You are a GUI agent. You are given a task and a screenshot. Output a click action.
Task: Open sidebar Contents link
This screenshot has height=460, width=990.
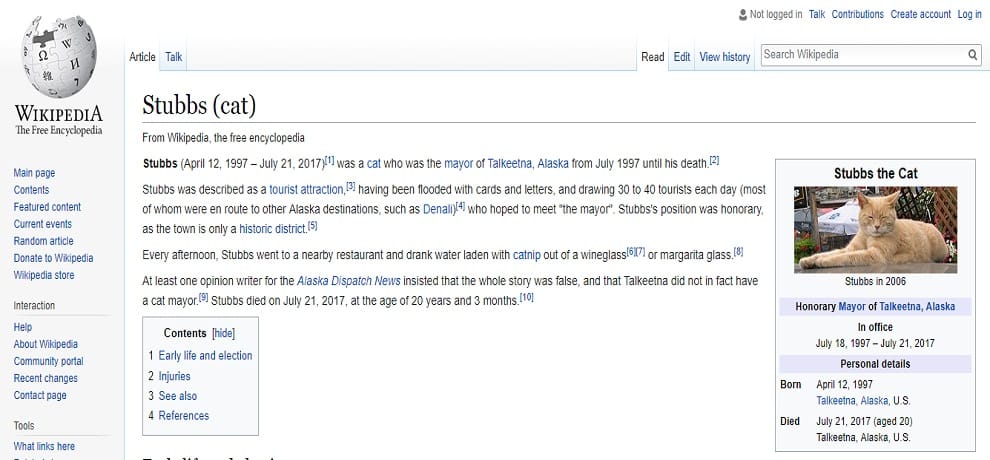click(x=31, y=190)
